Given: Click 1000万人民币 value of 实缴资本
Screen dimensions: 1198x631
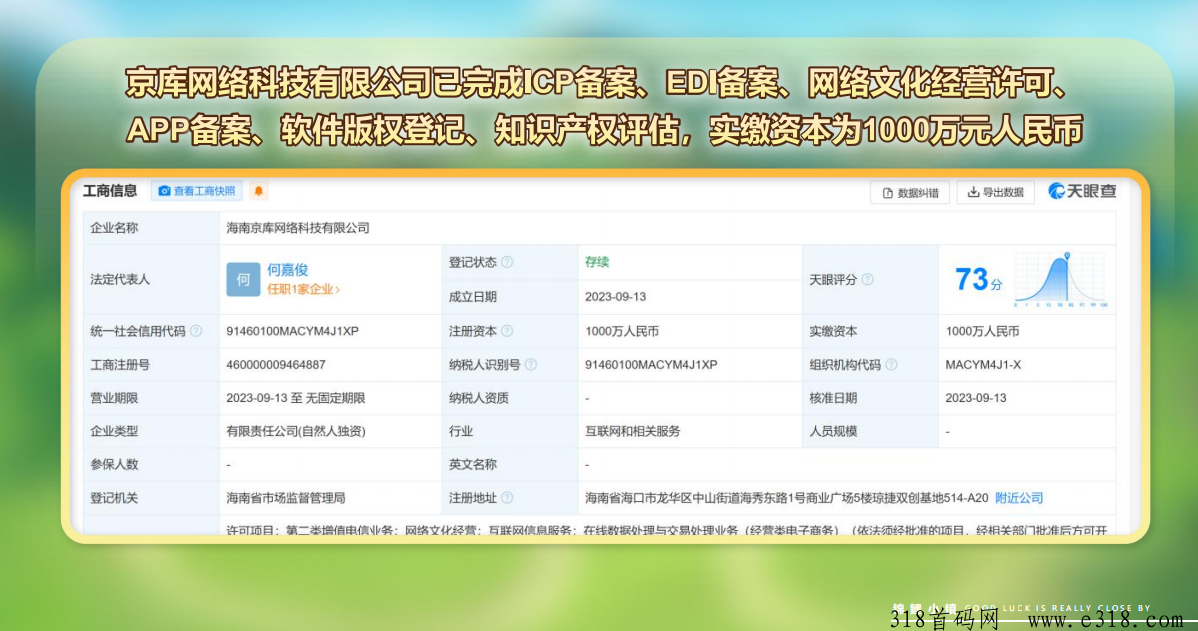Looking at the screenshot, I should pyautogui.click(x=983, y=331).
